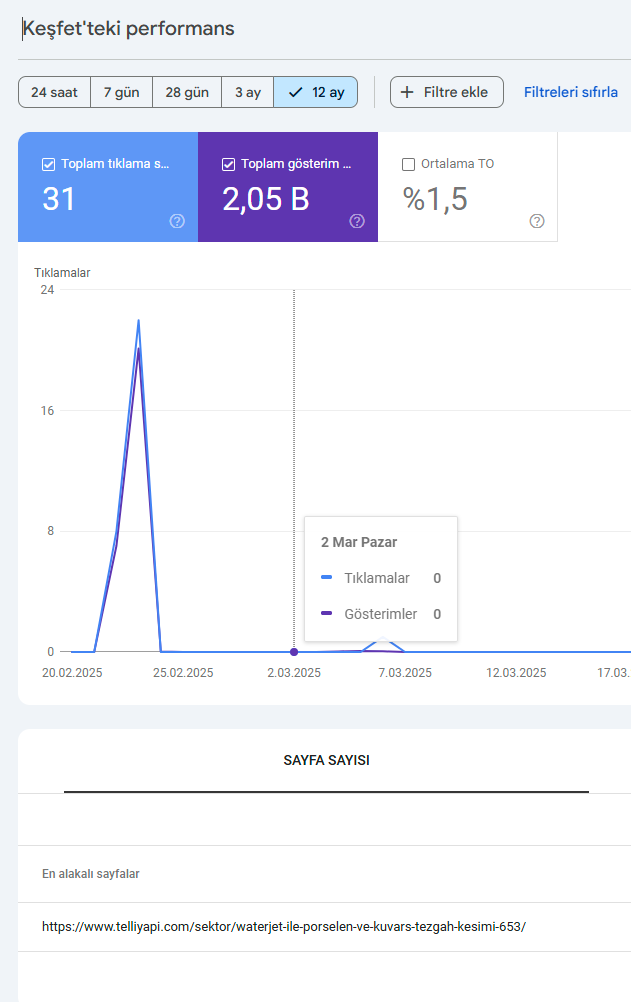Click Filtreleri sıfırla link

point(570,92)
